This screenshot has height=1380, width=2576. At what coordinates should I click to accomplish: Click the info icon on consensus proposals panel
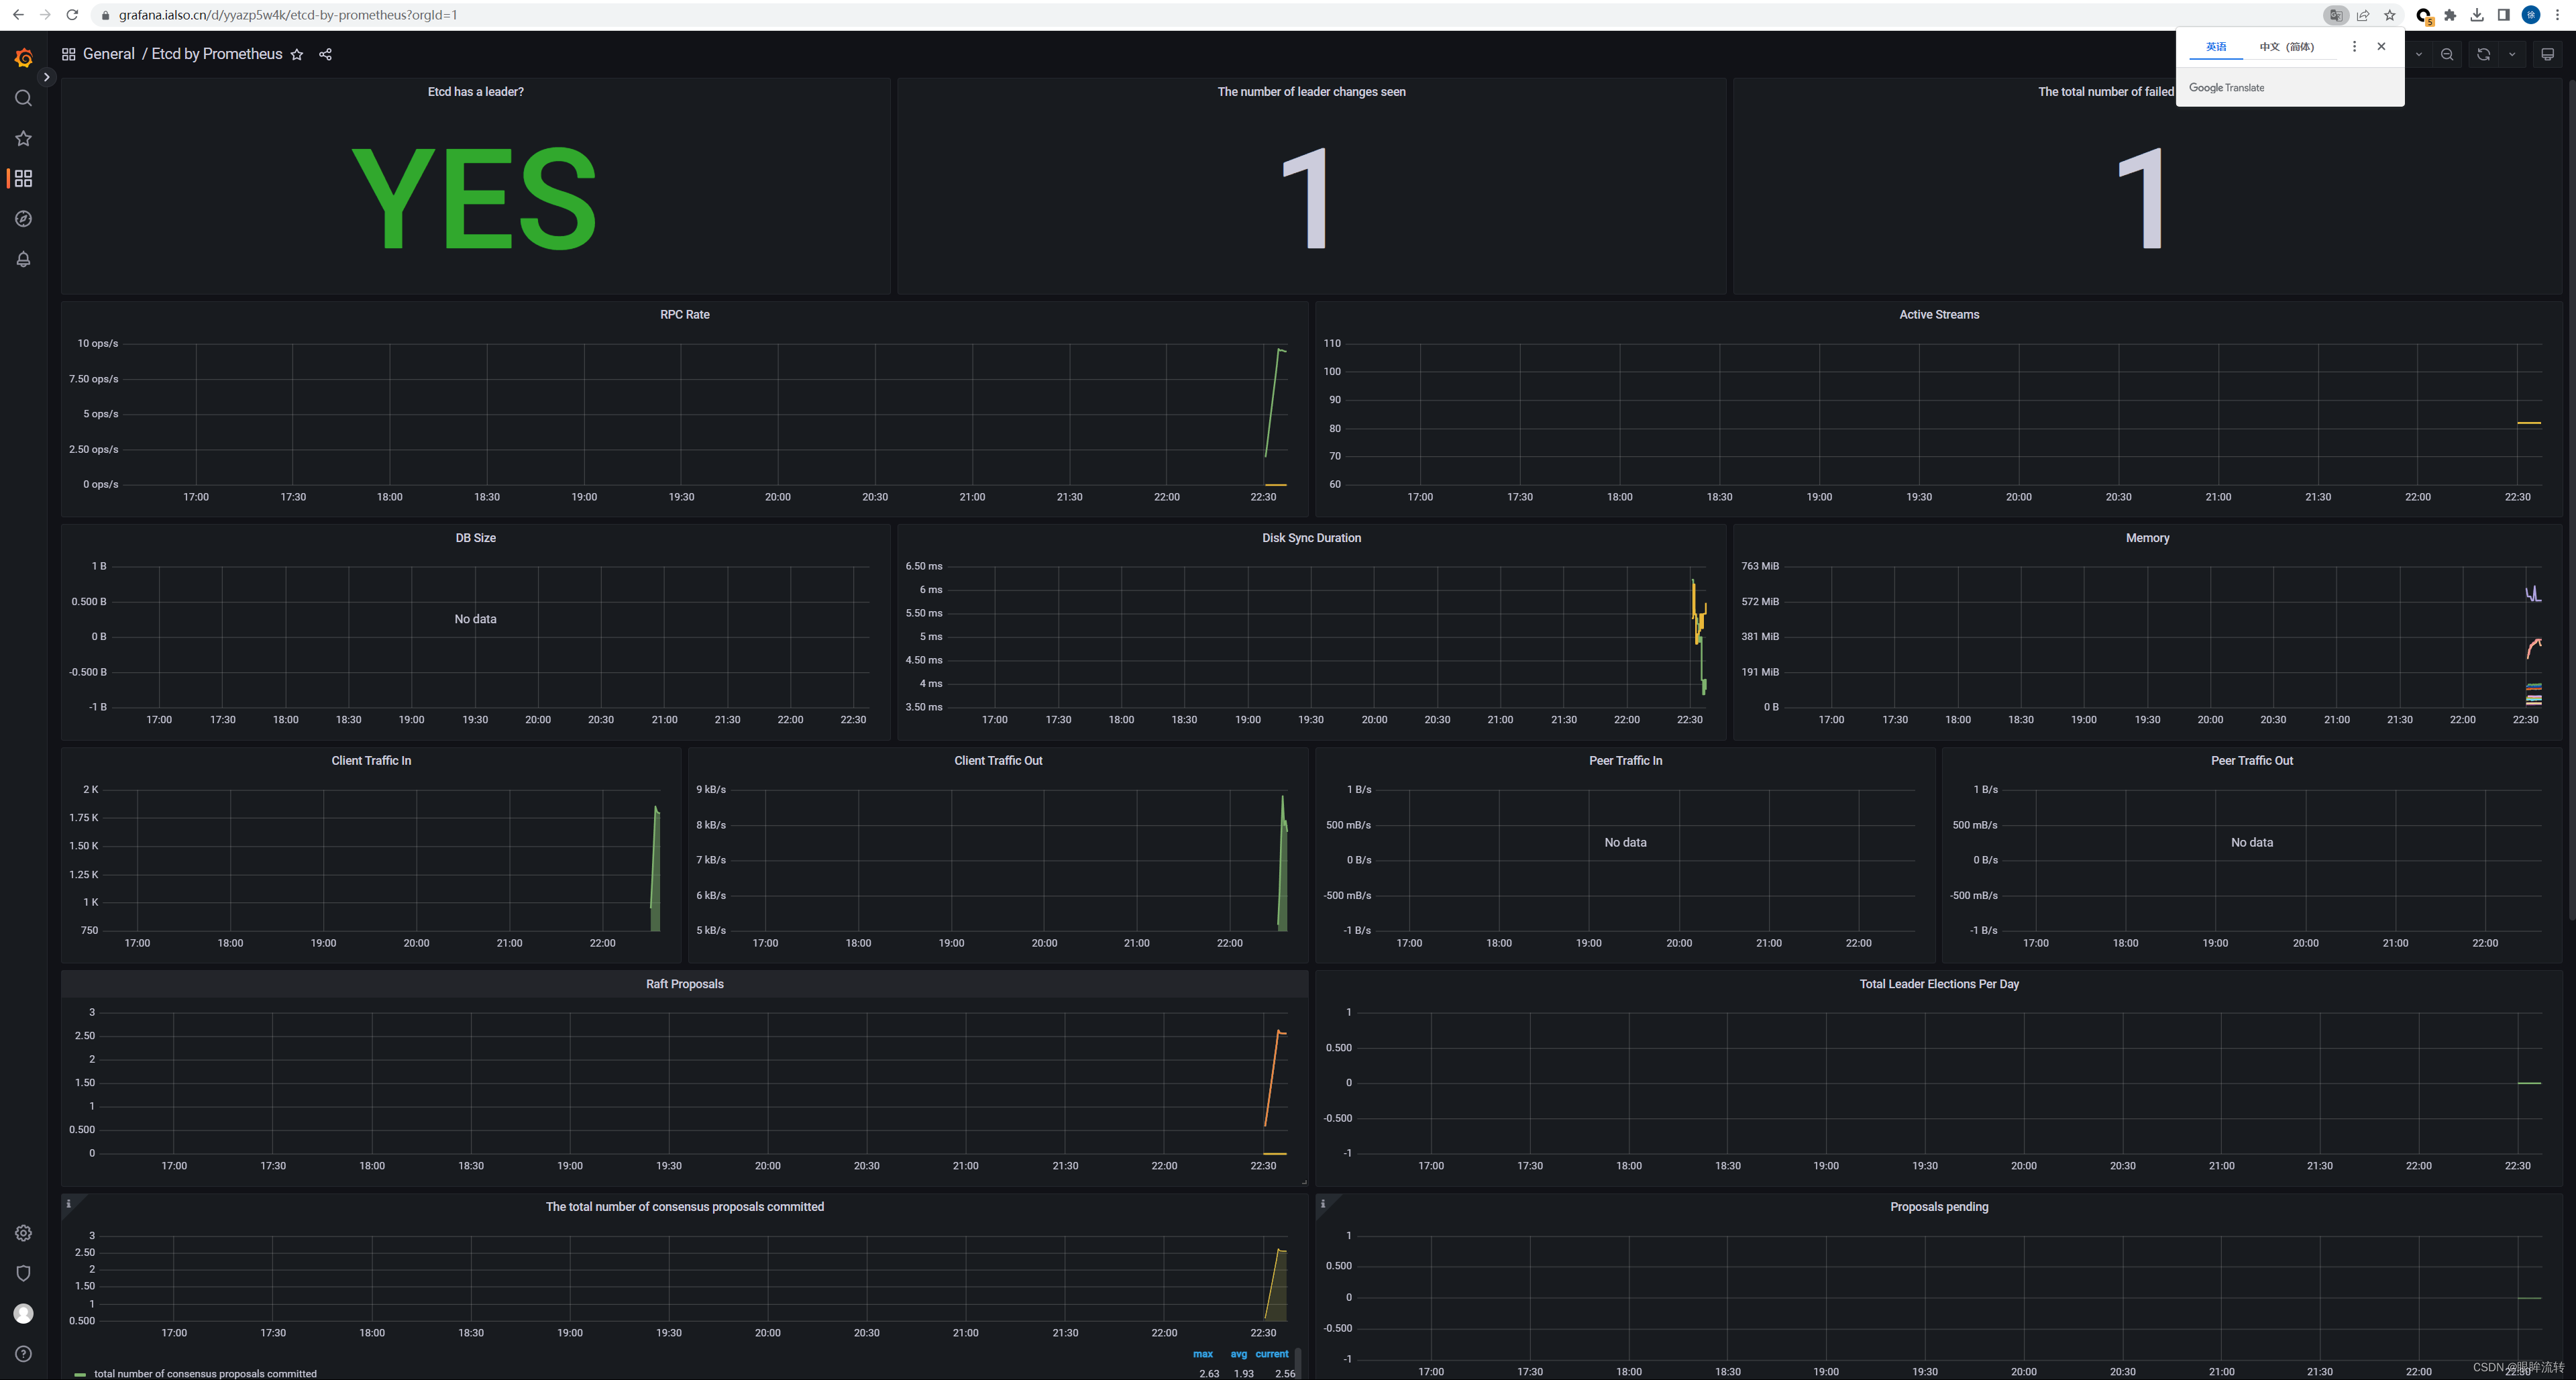pos(68,1204)
